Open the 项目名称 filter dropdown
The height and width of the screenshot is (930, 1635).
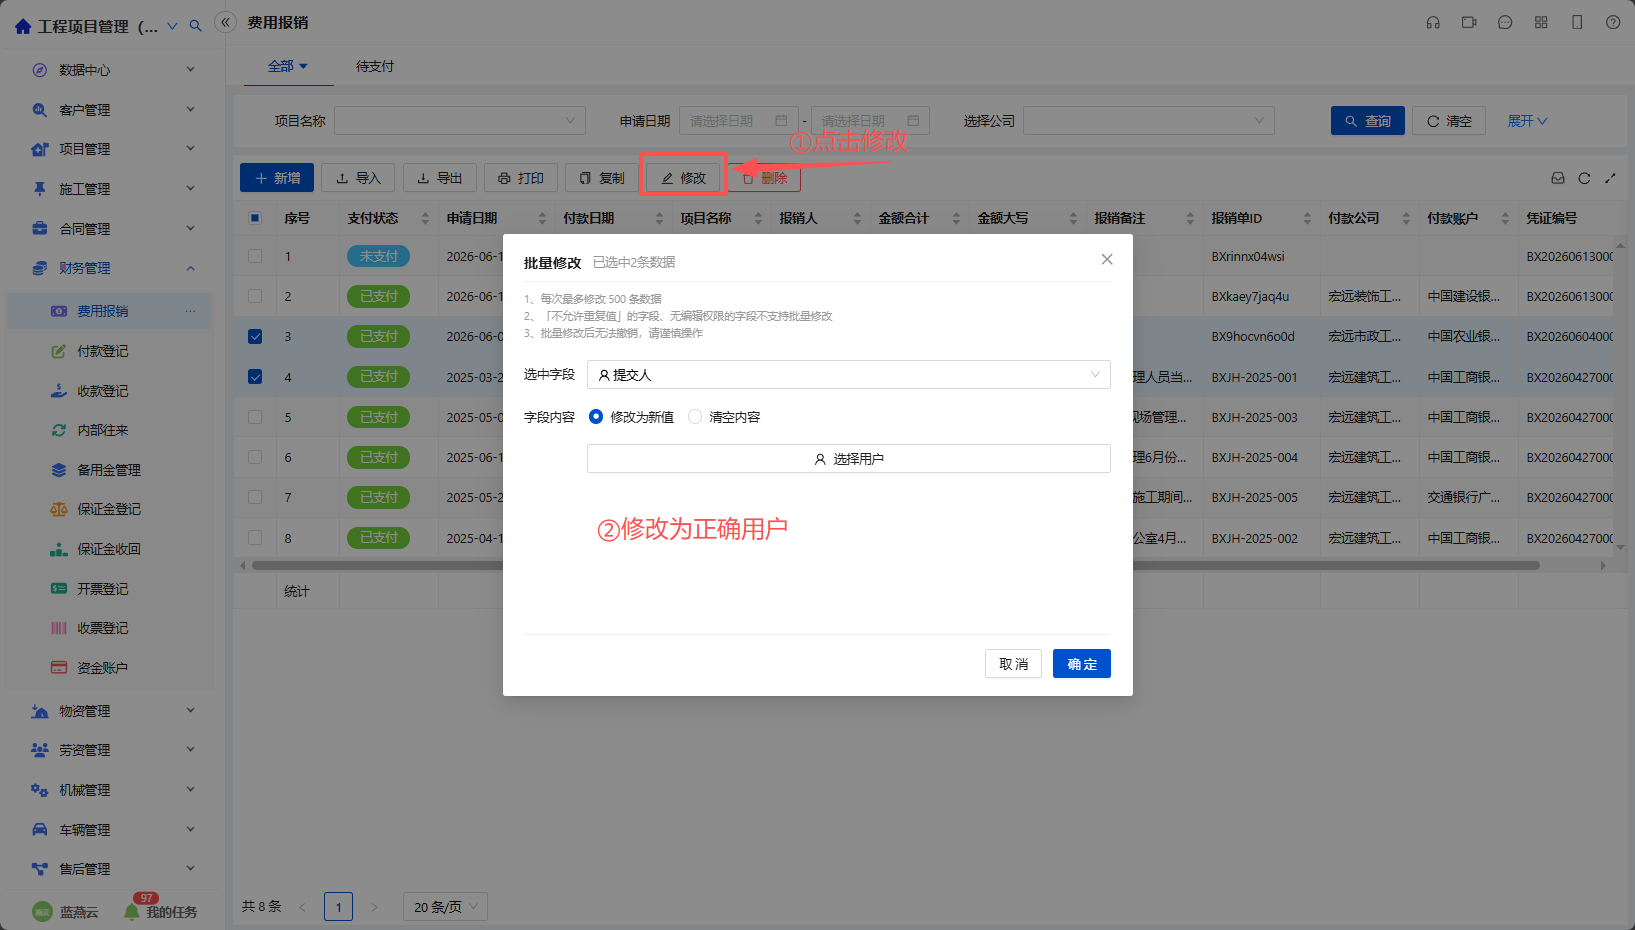point(460,121)
